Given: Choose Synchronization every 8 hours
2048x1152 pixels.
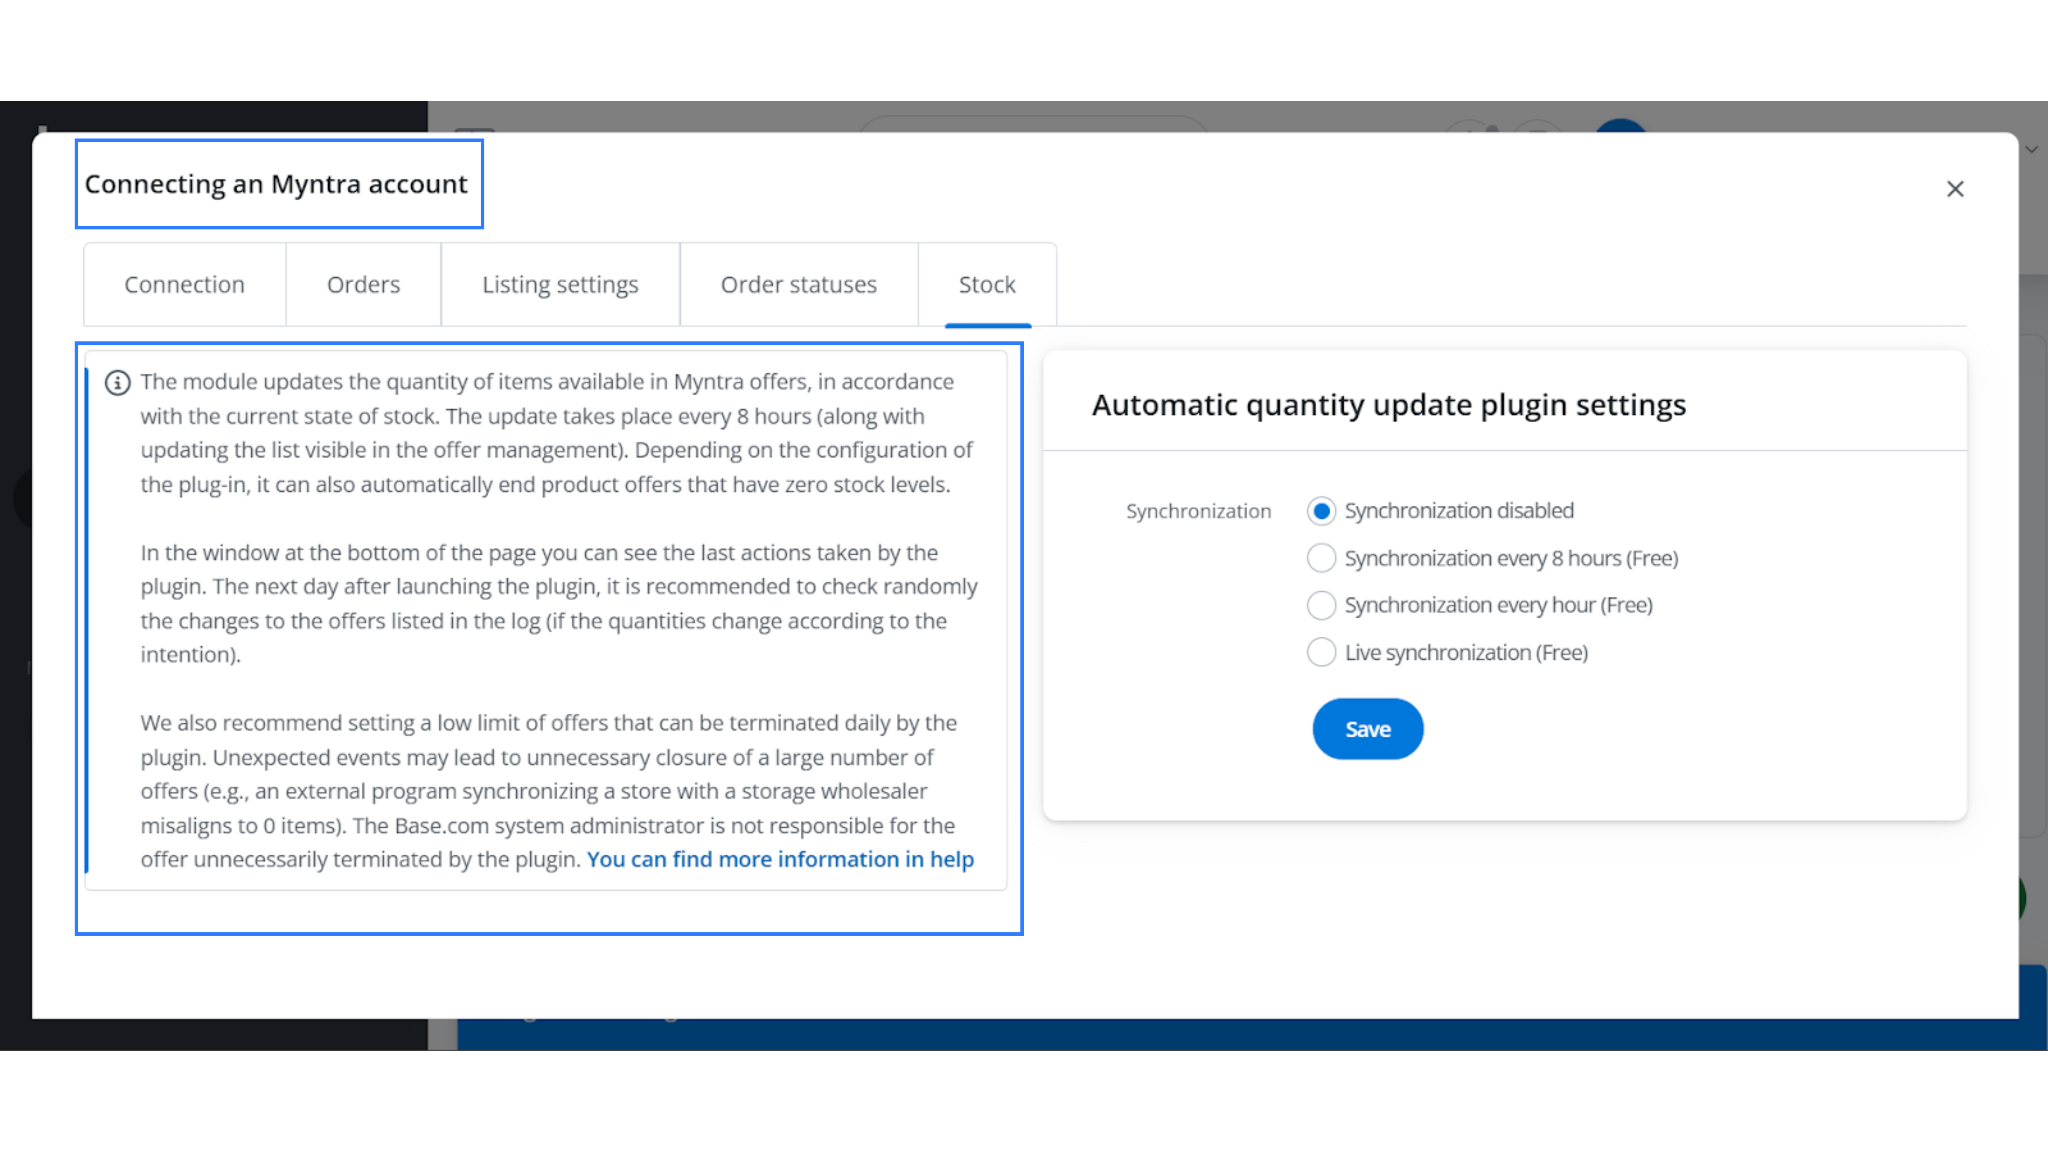Looking at the screenshot, I should pos(1321,558).
